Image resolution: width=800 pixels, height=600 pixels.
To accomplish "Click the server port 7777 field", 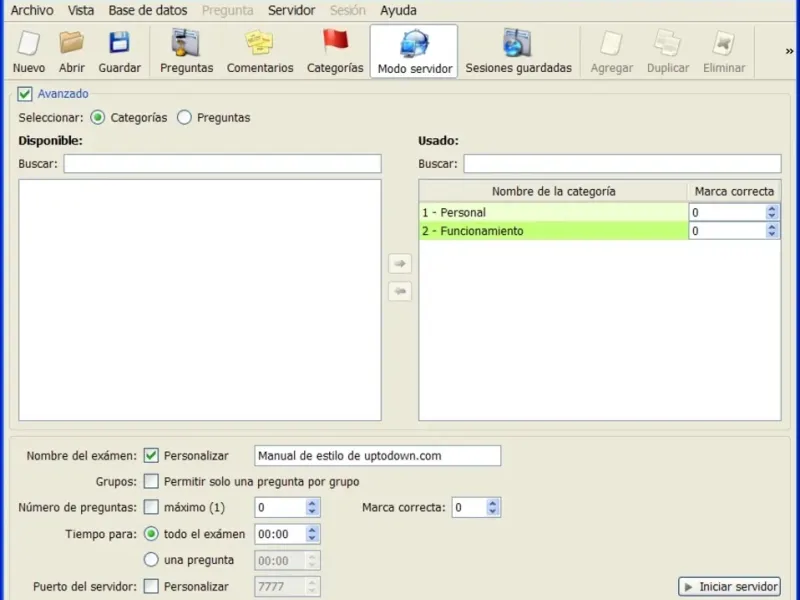I will point(287,587).
